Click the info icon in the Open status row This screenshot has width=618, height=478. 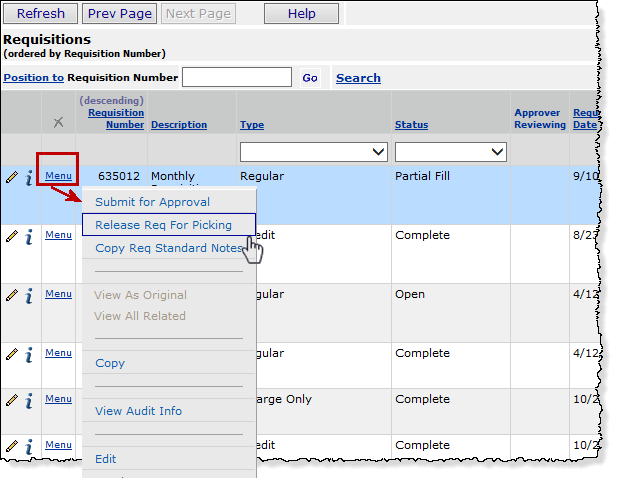(x=29, y=295)
